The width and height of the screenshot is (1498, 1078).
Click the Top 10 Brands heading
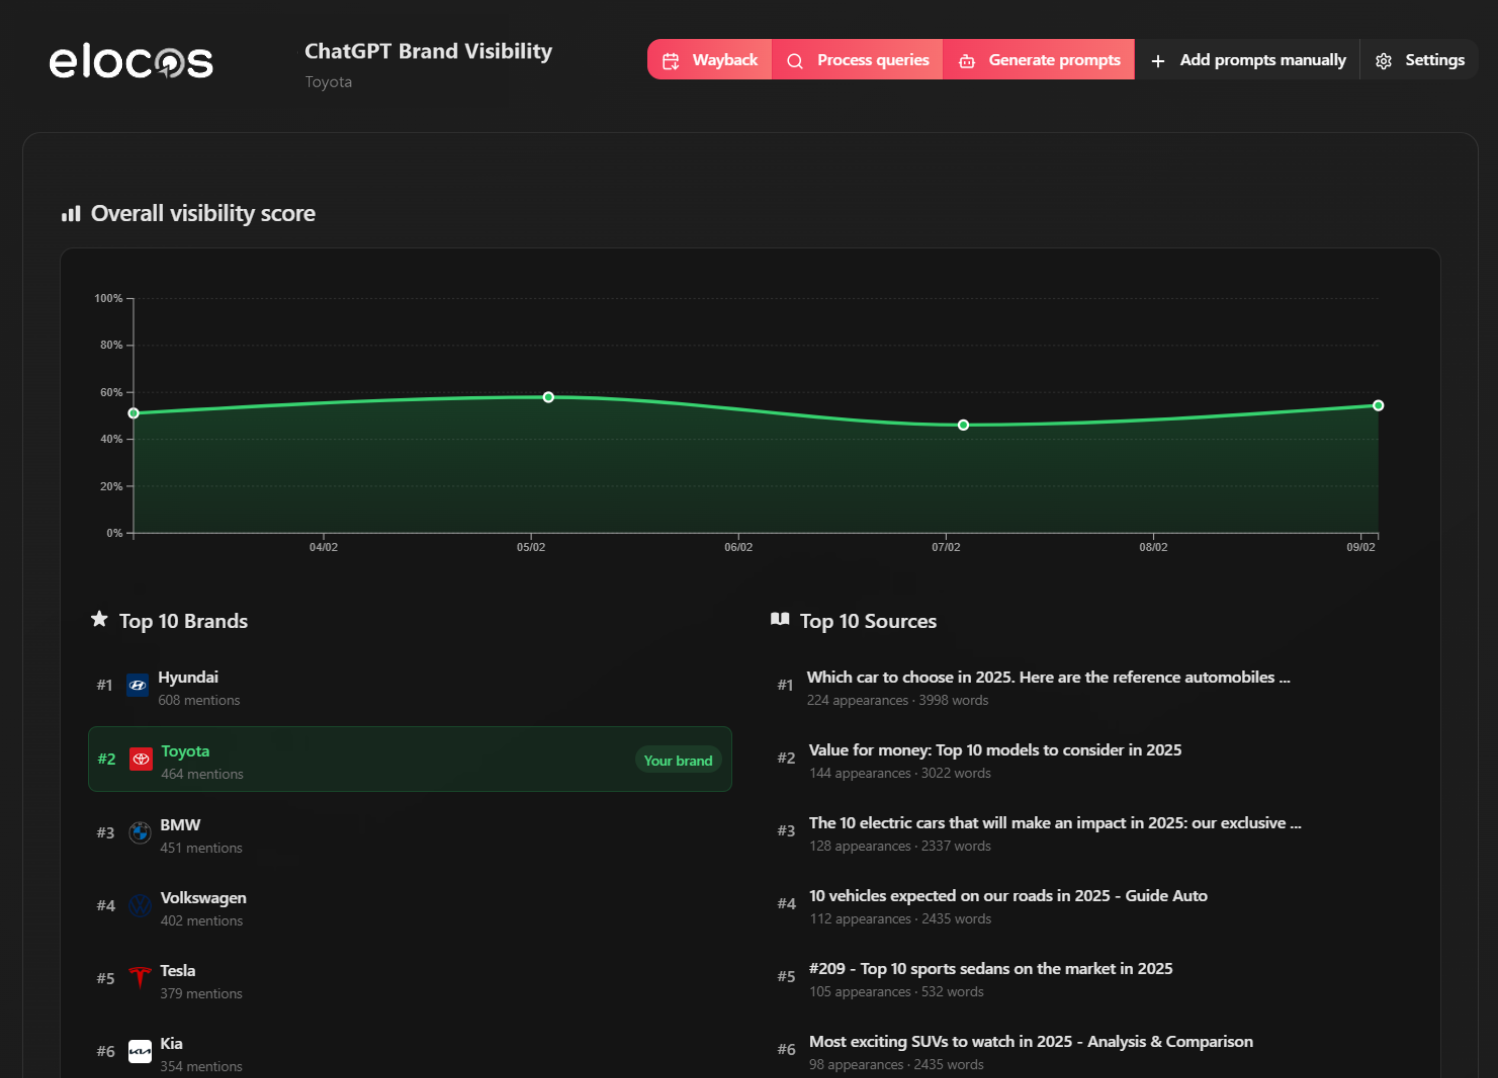tap(183, 621)
